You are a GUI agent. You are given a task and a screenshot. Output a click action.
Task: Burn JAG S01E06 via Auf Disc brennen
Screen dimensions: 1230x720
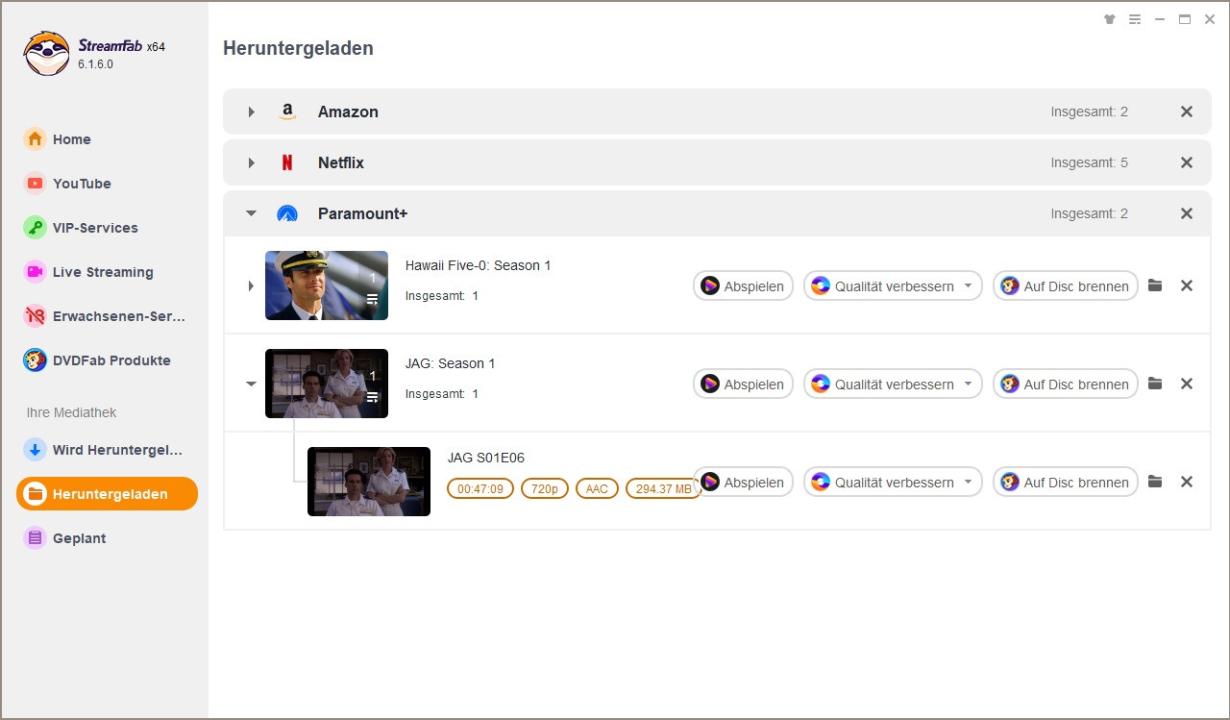click(x=1066, y=482)
